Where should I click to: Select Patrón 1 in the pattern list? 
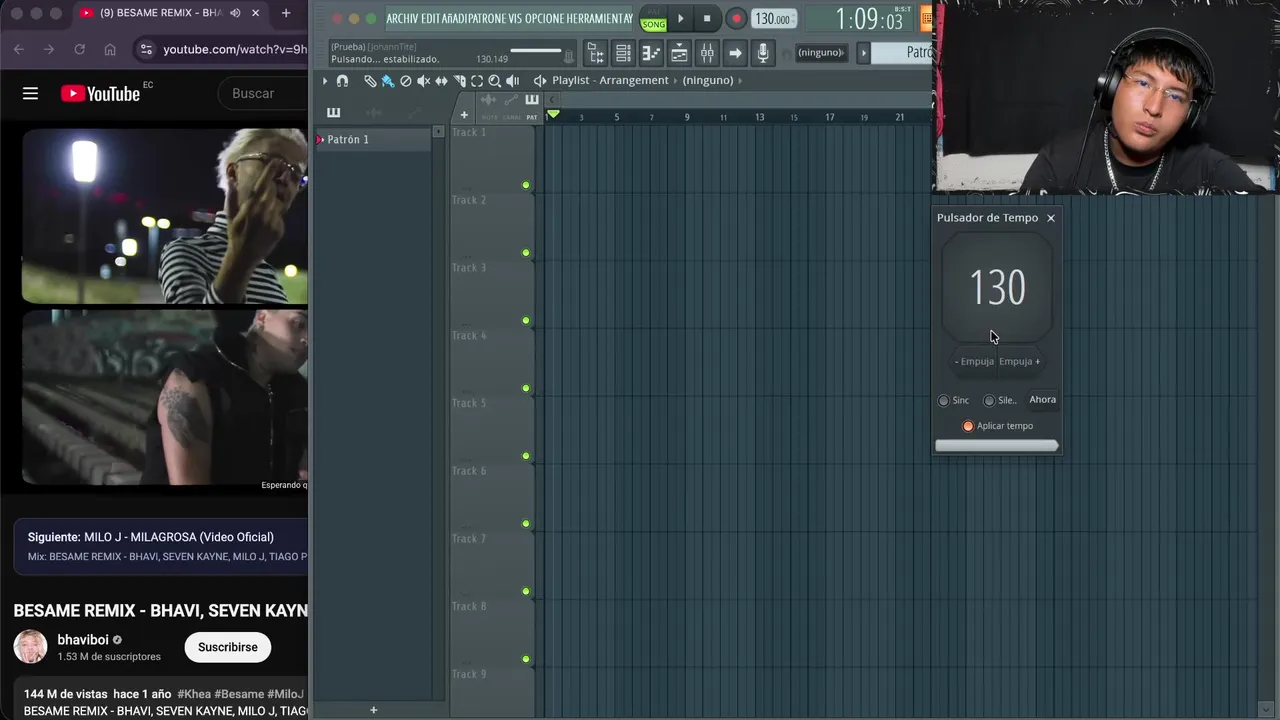pyautogui.click(x=374, y=140)
